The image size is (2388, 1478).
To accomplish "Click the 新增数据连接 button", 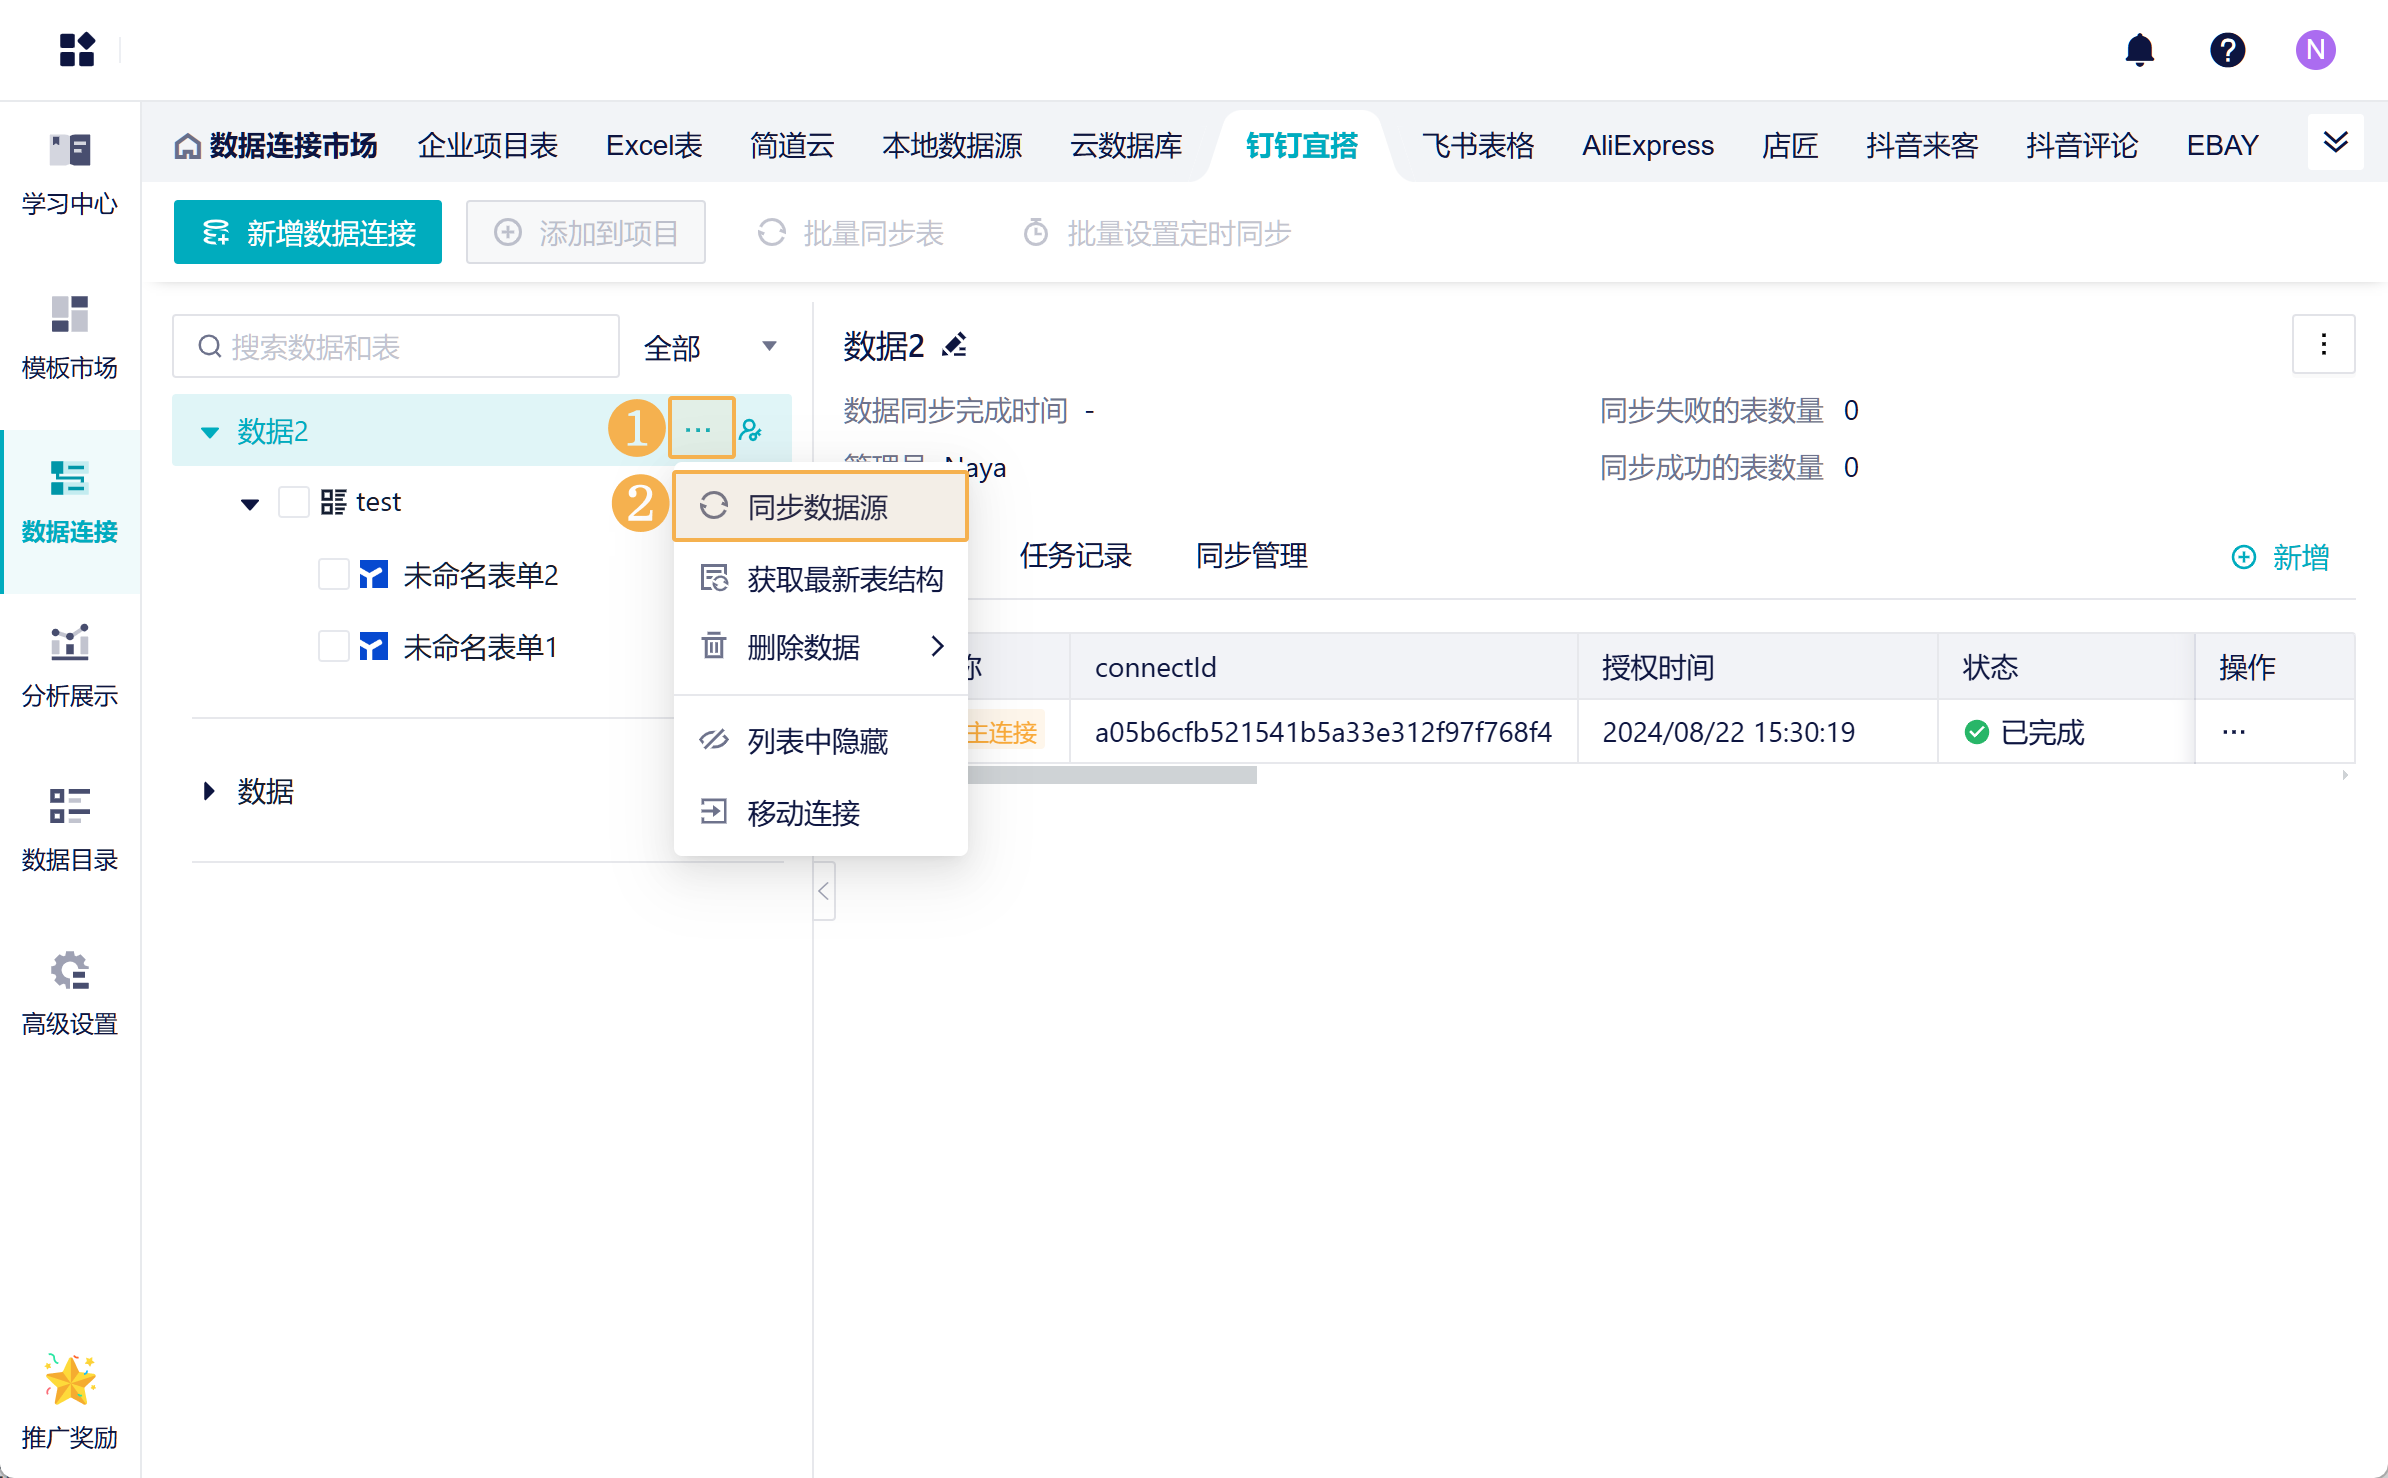I will pyautogui.click(x=308, y=233).
